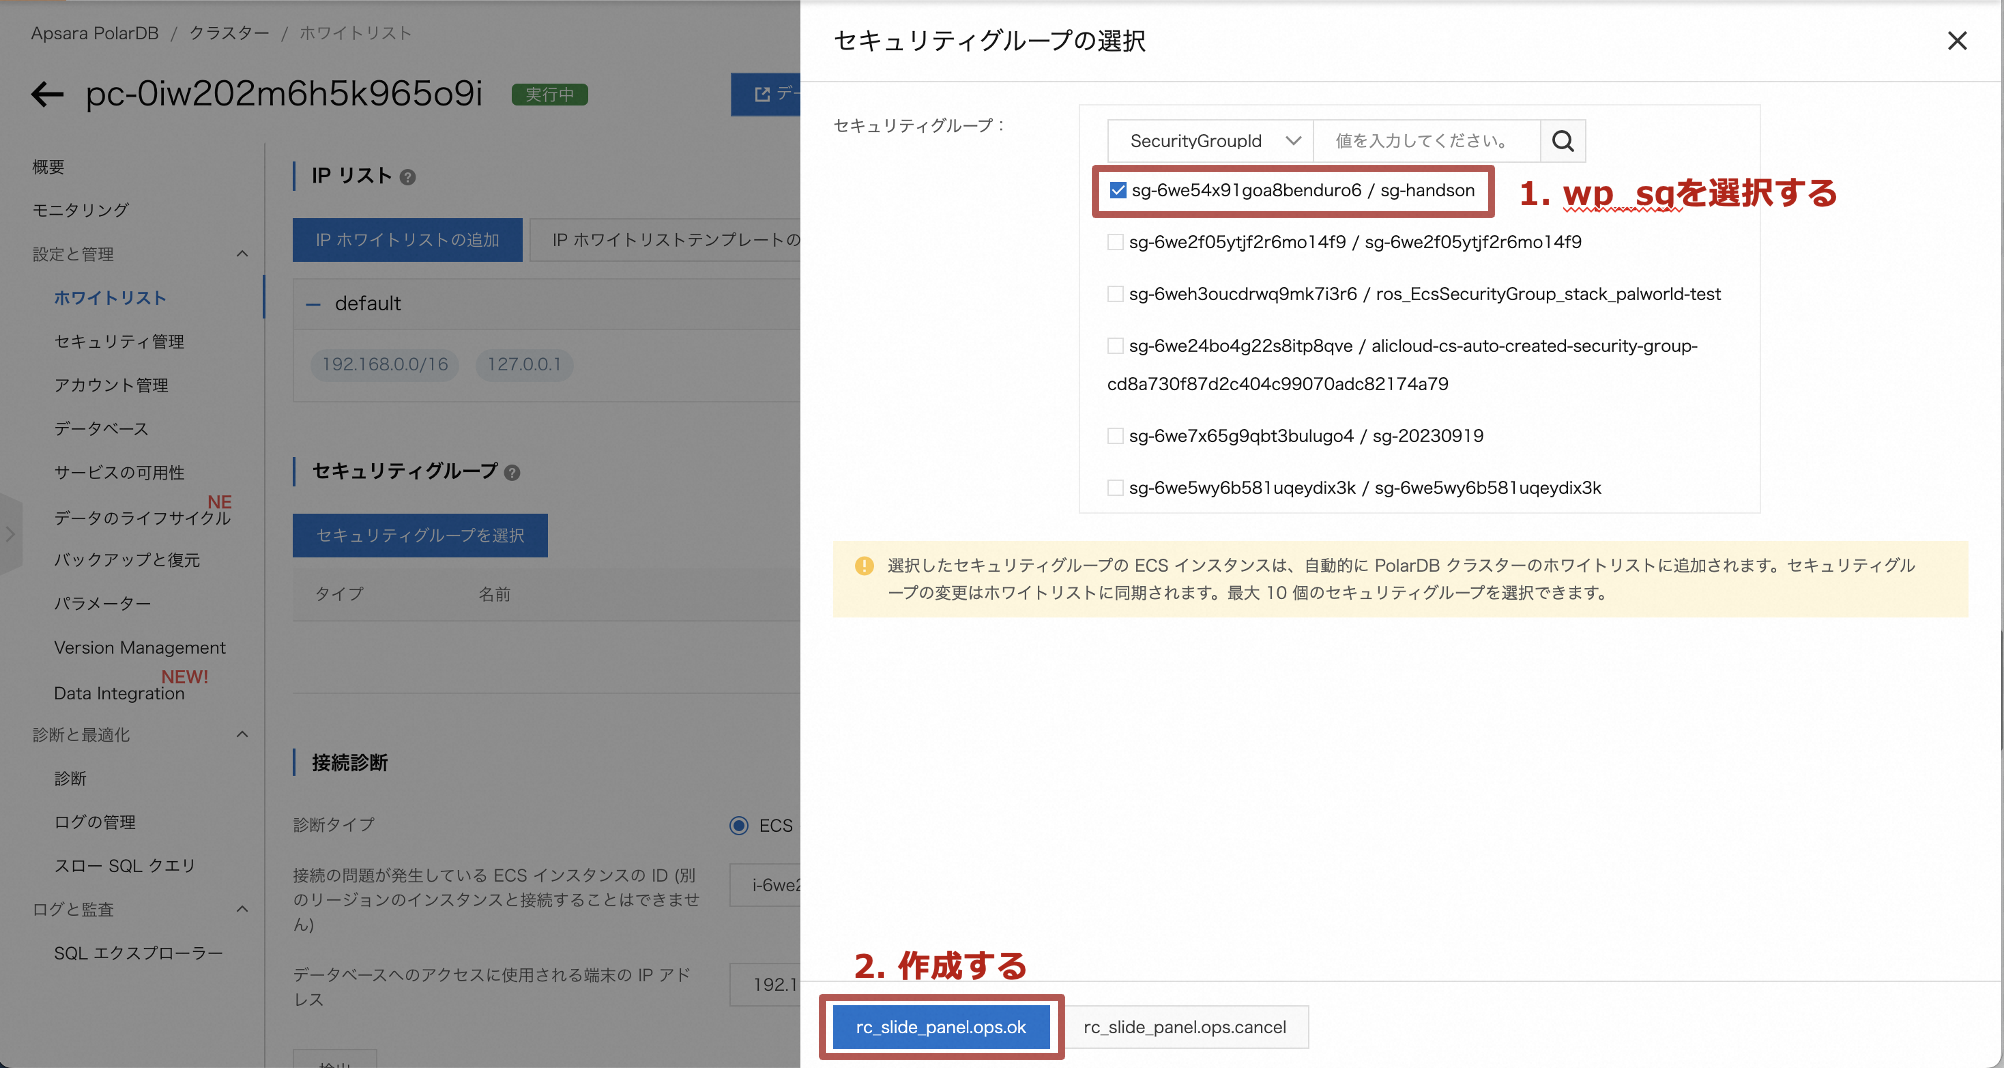This screenshot has width=2004, height=1068.
Task: Check the sg-20230919 security group
Action: 1114,435
